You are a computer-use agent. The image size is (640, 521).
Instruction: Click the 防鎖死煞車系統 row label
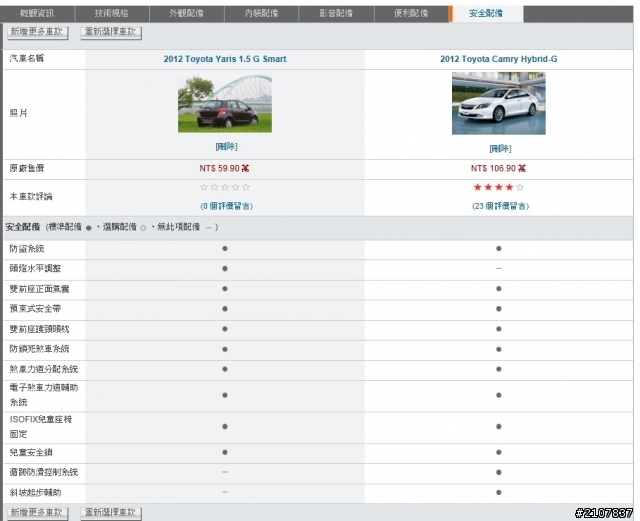coord(40,349)
